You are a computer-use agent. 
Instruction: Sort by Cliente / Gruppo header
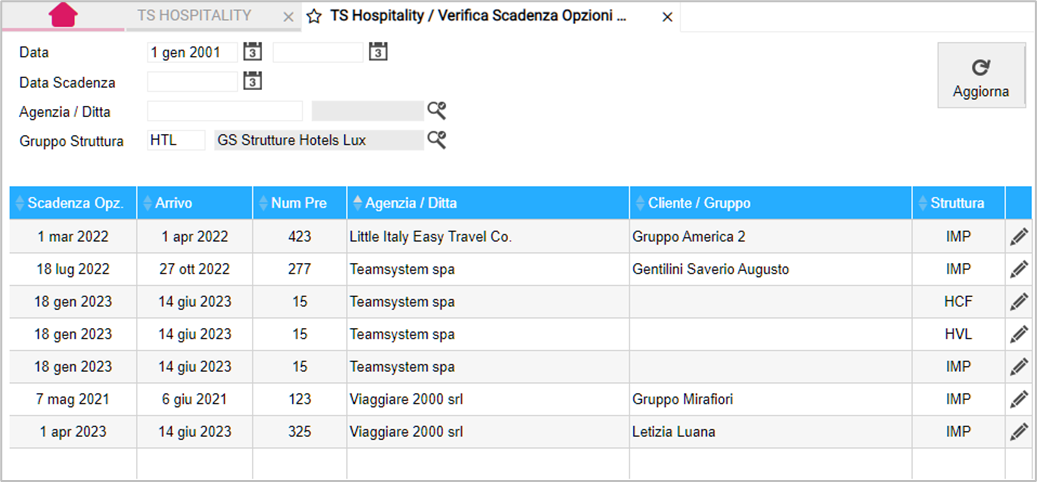coord(770,203)
